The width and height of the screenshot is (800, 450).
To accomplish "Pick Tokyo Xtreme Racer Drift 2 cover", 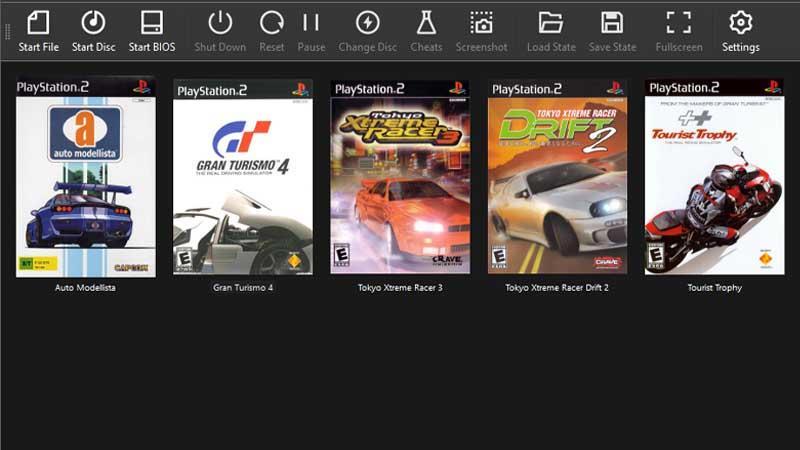I will 557,177.
